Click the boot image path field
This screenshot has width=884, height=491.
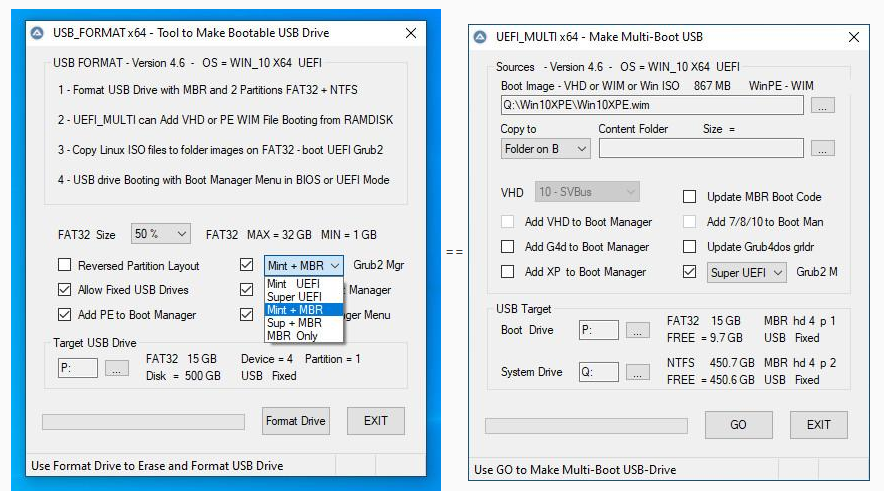pyautogui.click(x=652, y=105)
